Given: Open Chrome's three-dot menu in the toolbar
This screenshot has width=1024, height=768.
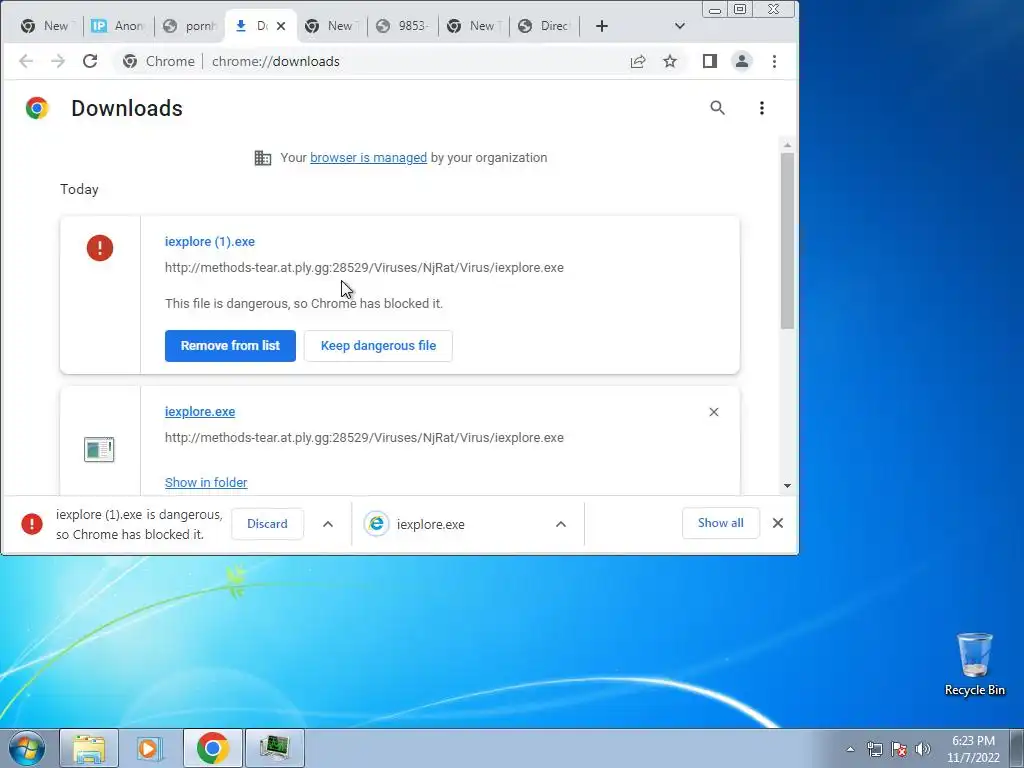Looking at the screenshot, I should pyautogui.click(x=775, y=61).
